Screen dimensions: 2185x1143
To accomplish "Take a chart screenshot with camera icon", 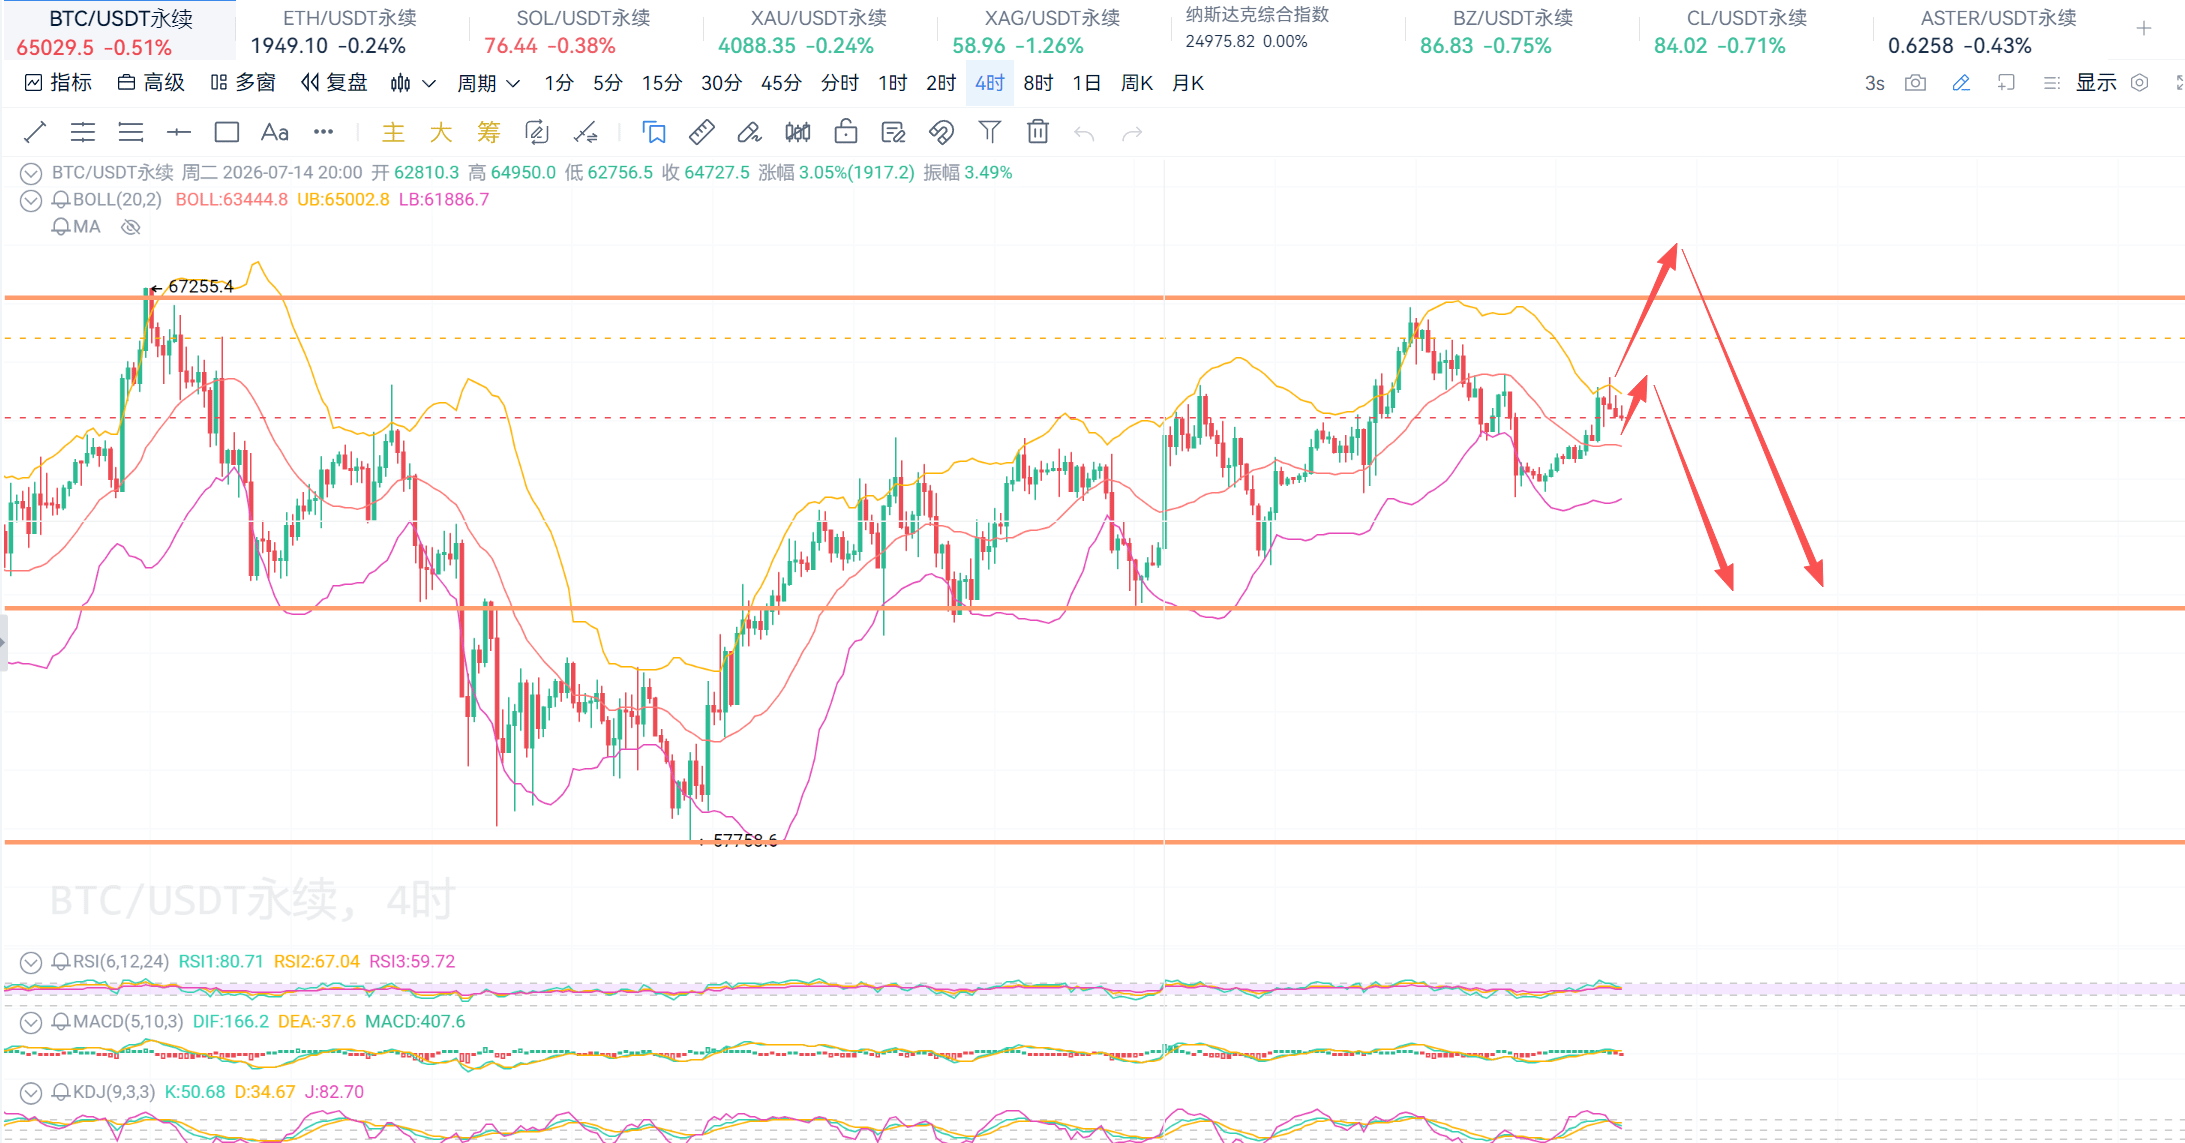I will pyautogui.click(x=1915, y=83).
